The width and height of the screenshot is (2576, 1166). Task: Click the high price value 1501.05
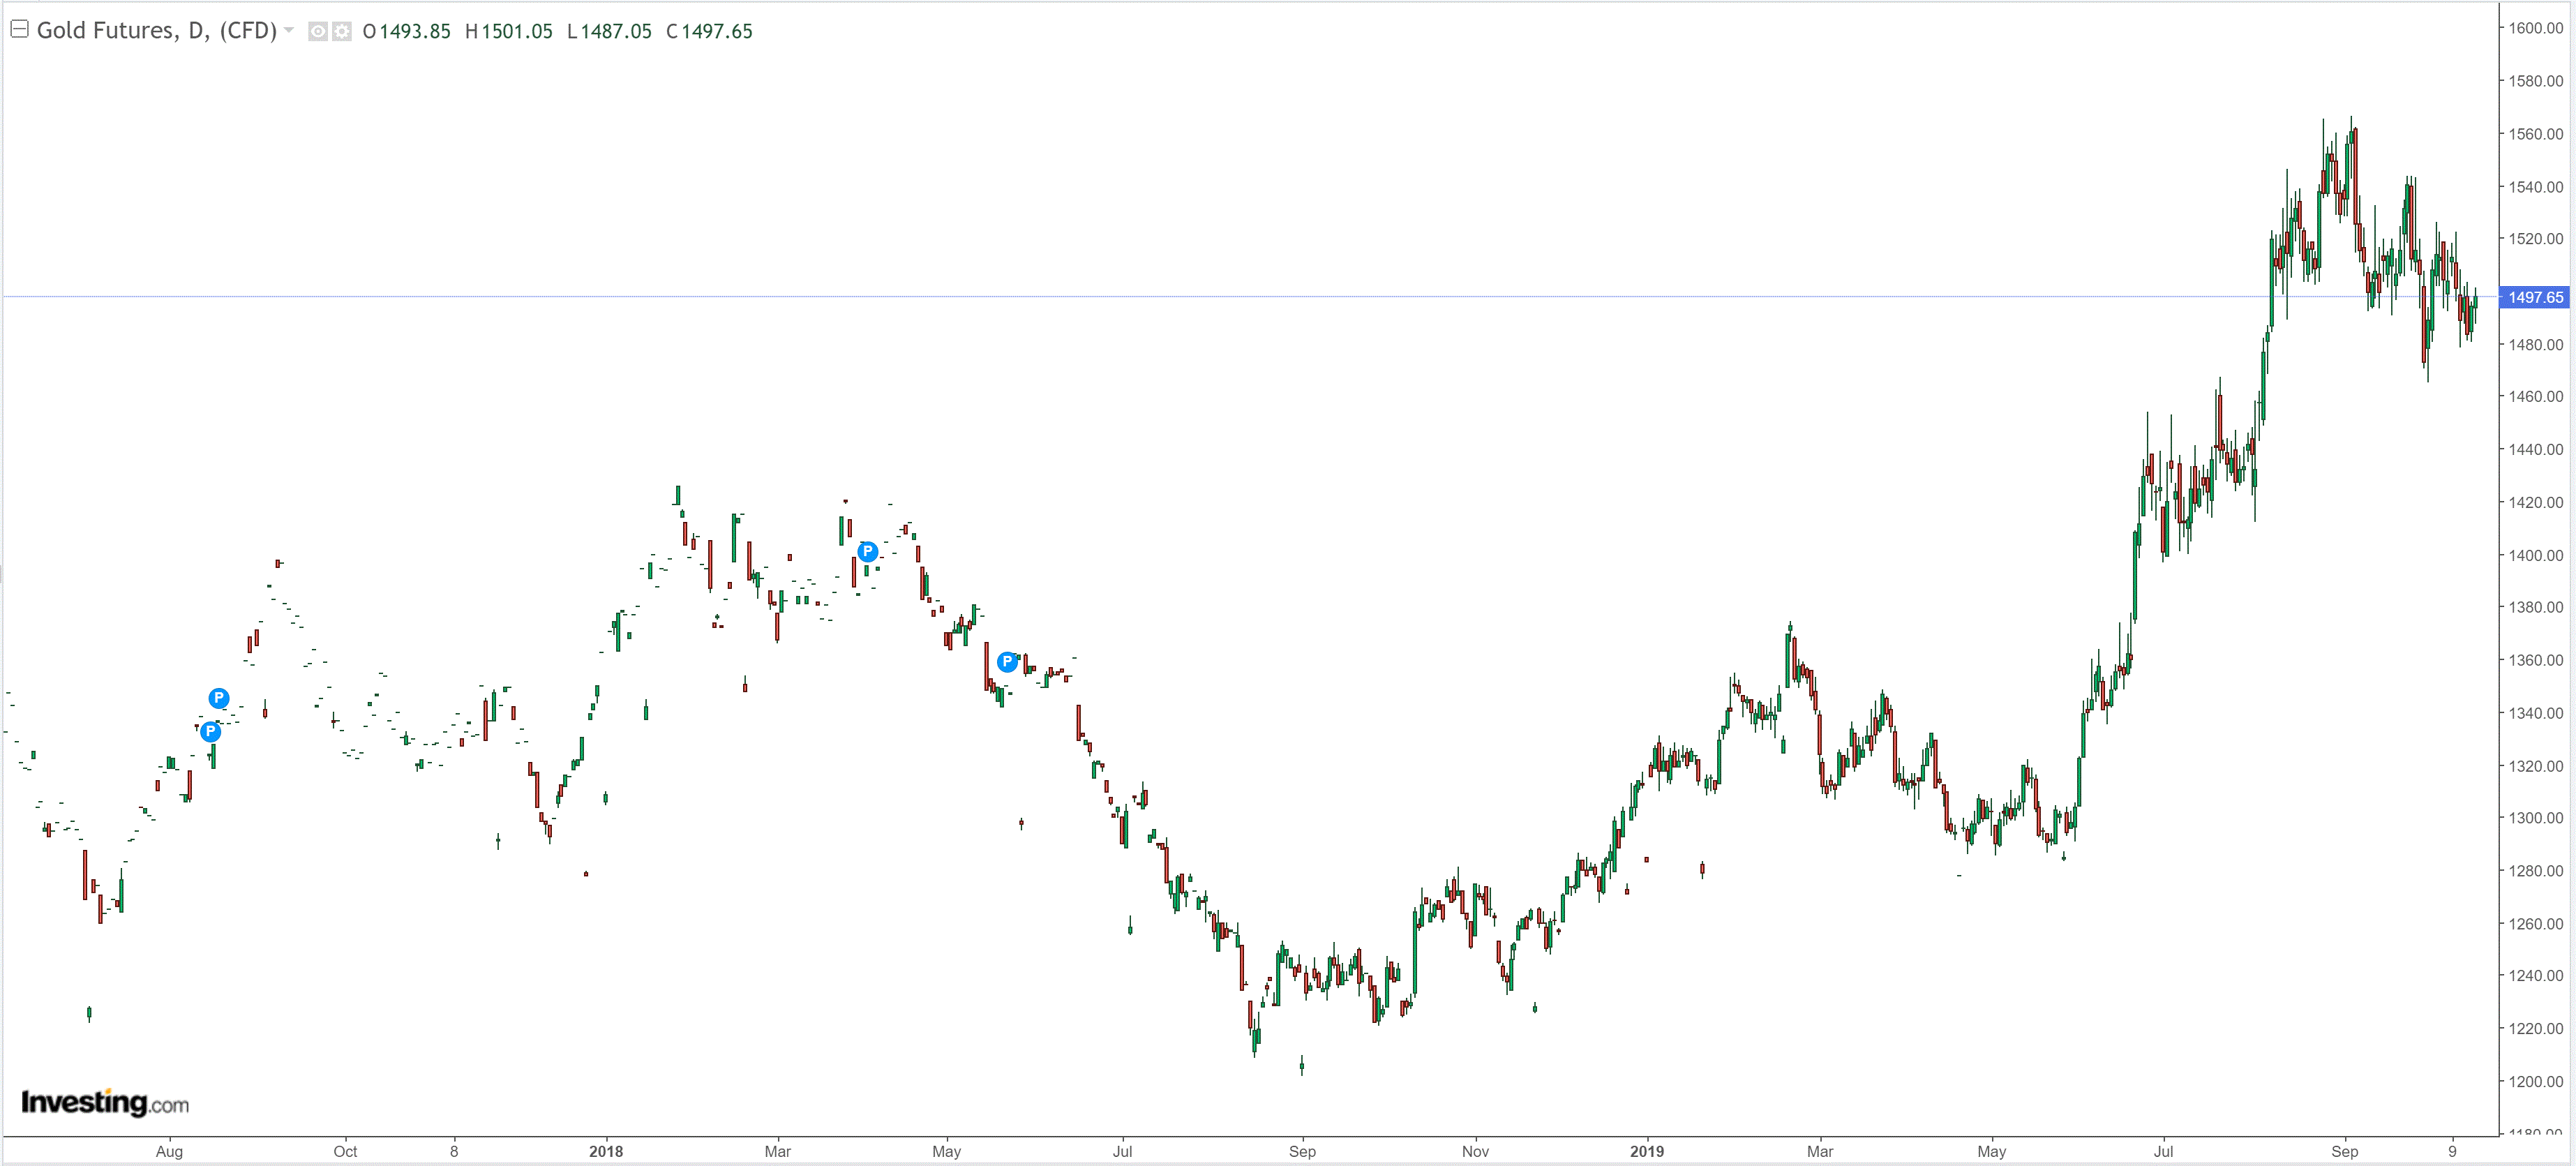click(x=516, y=31)
